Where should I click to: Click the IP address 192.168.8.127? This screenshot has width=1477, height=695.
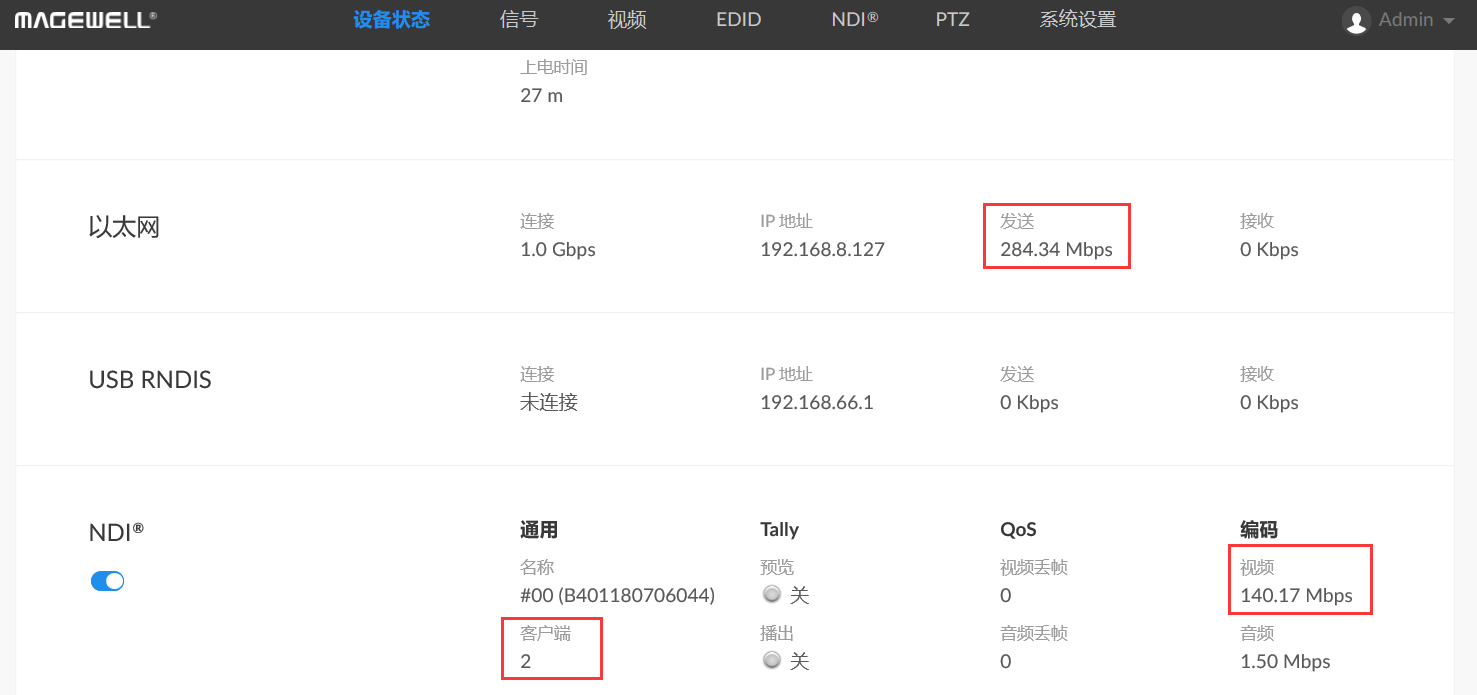coord(822,249)
